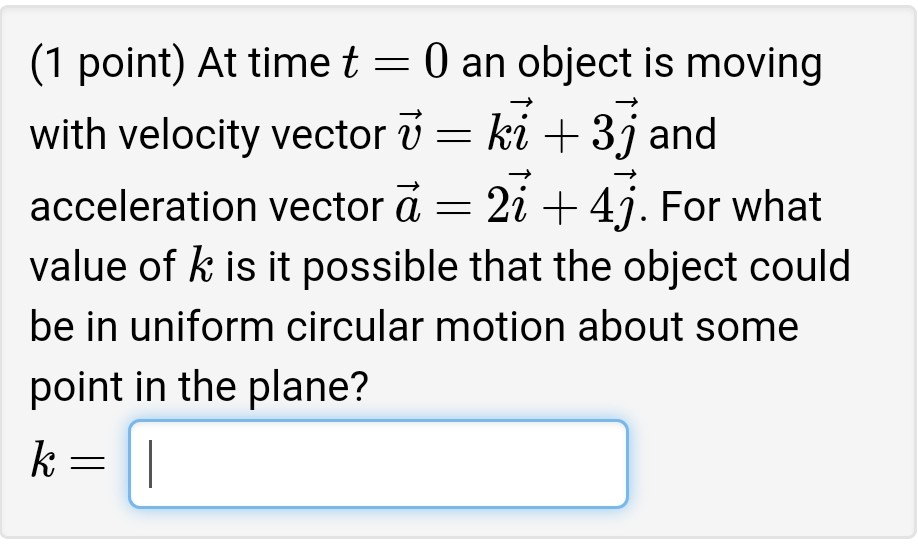Image resolution: width=918 pixels, height=546 pixels.
Task: Click the words "For what"
Action: [x=740, y=207]
